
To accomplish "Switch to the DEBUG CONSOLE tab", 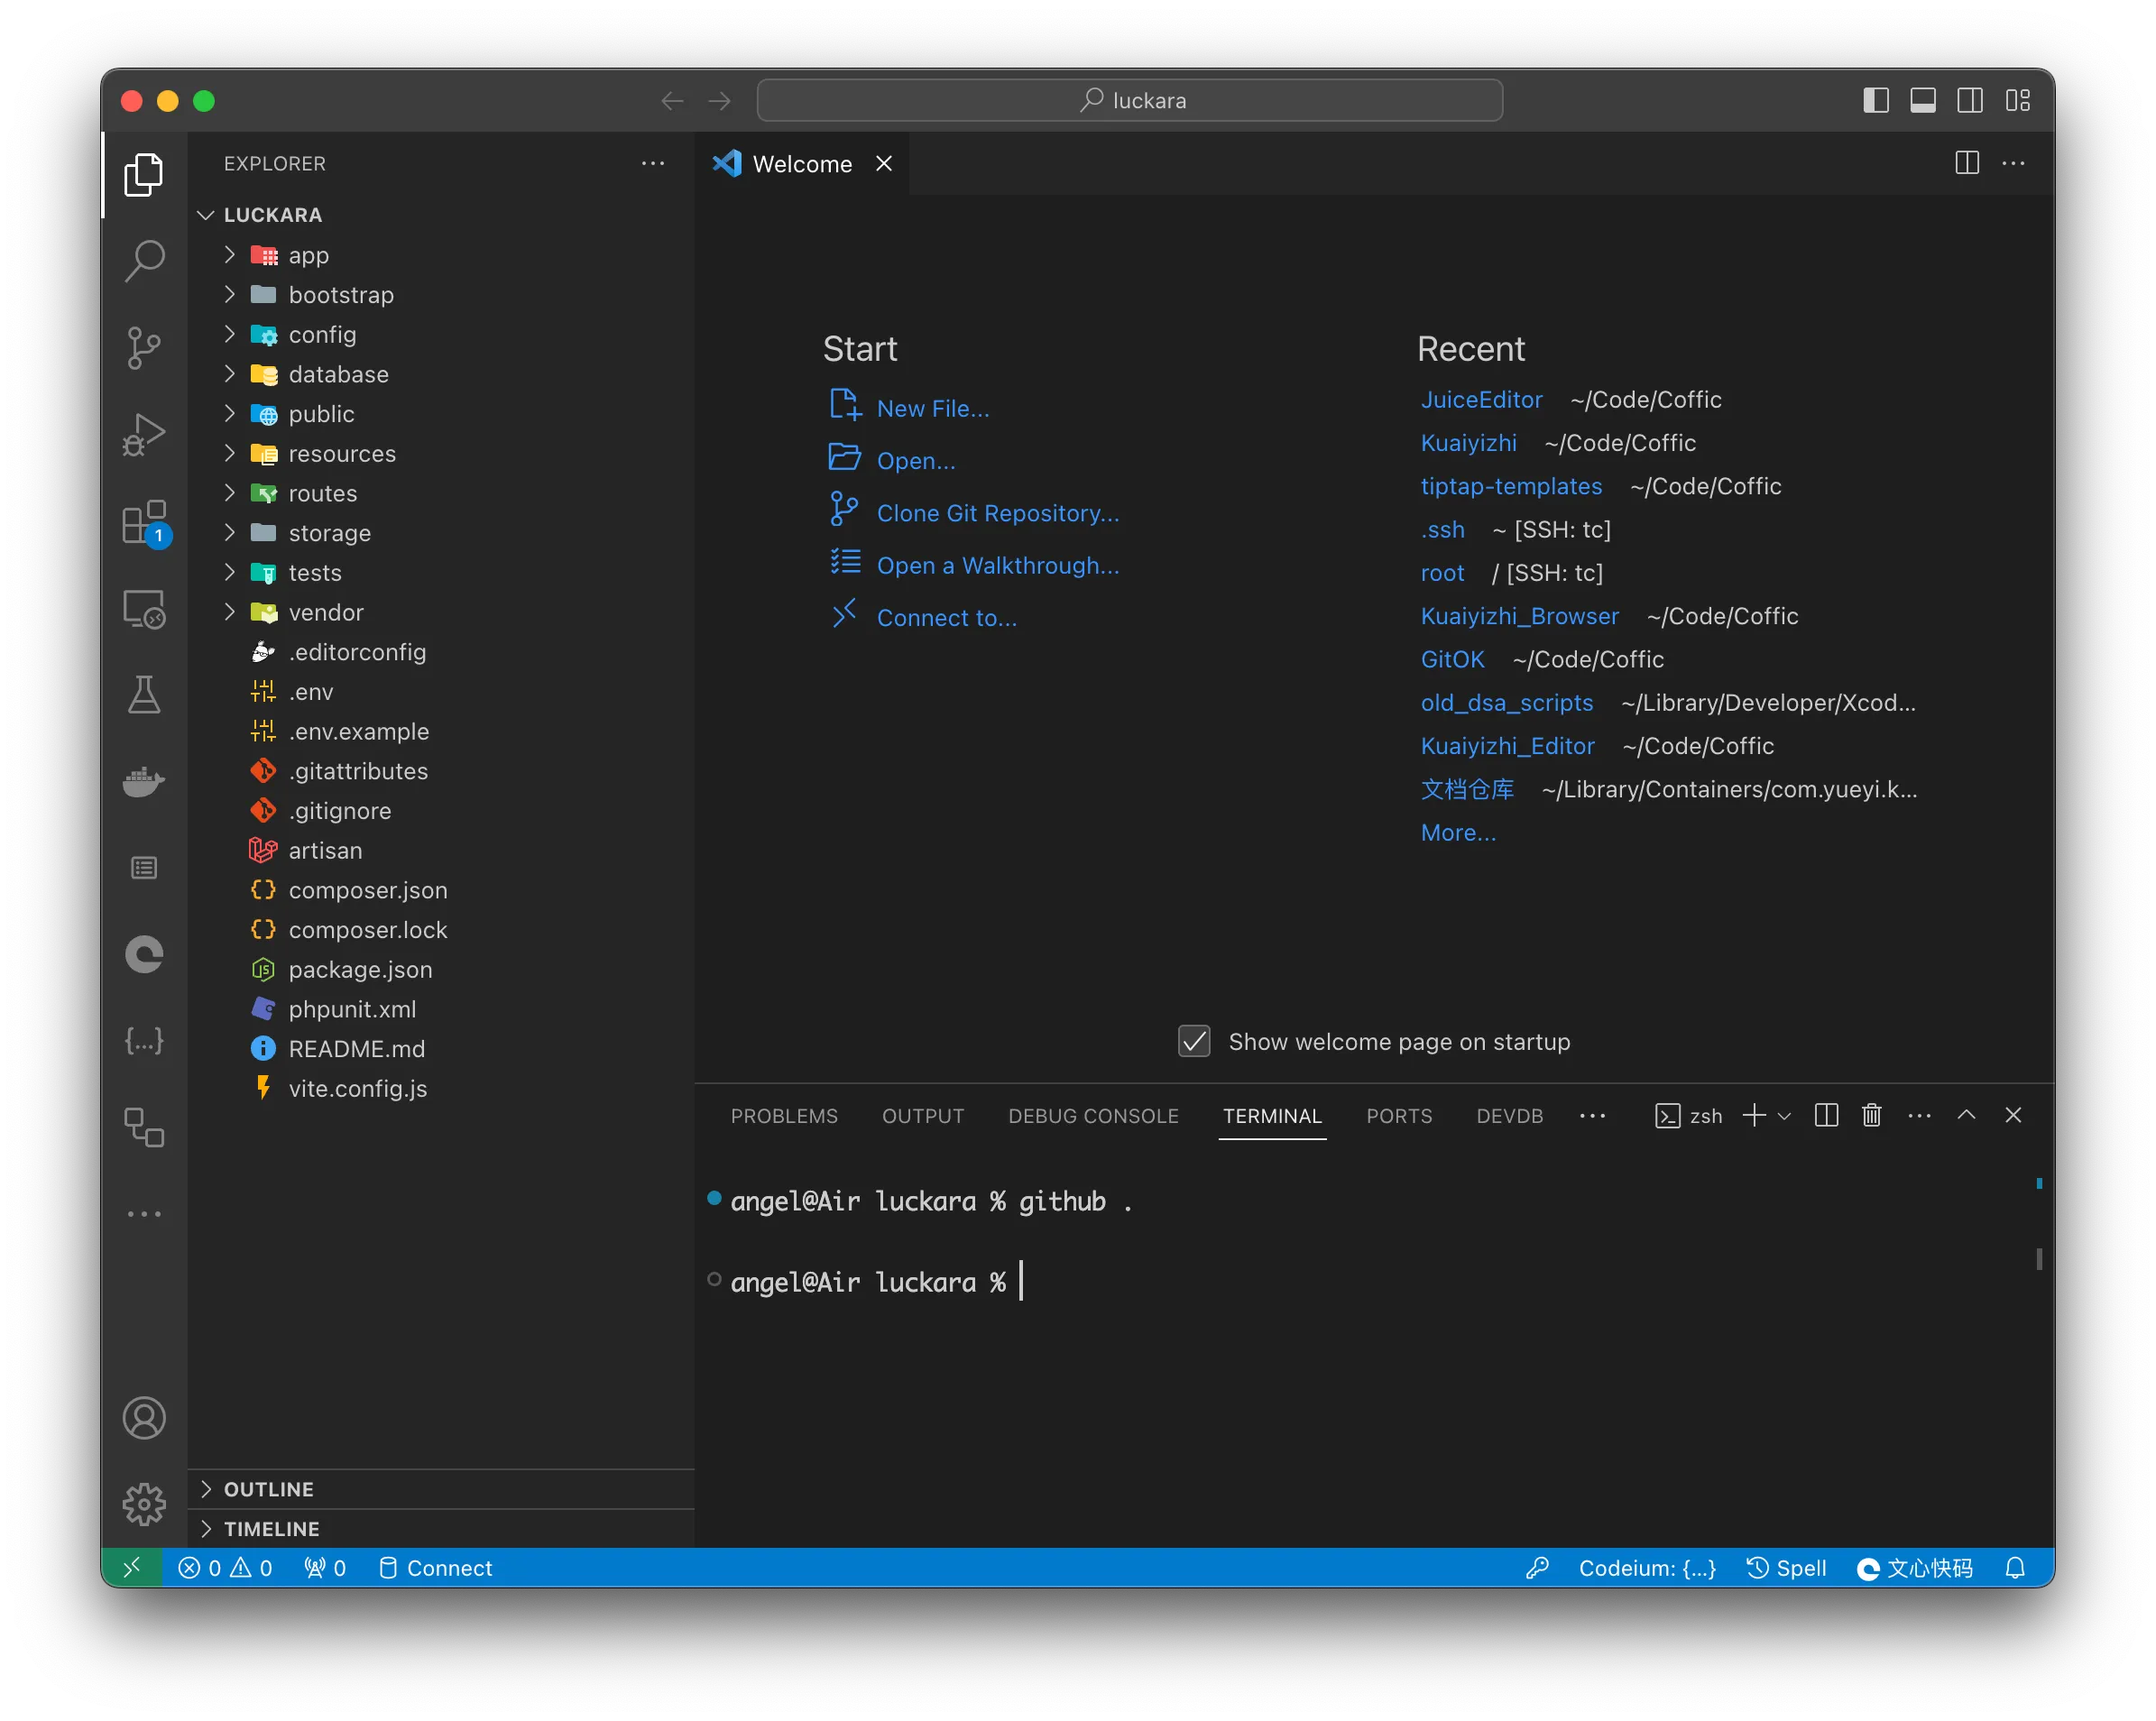I will pos(1093,1116).
